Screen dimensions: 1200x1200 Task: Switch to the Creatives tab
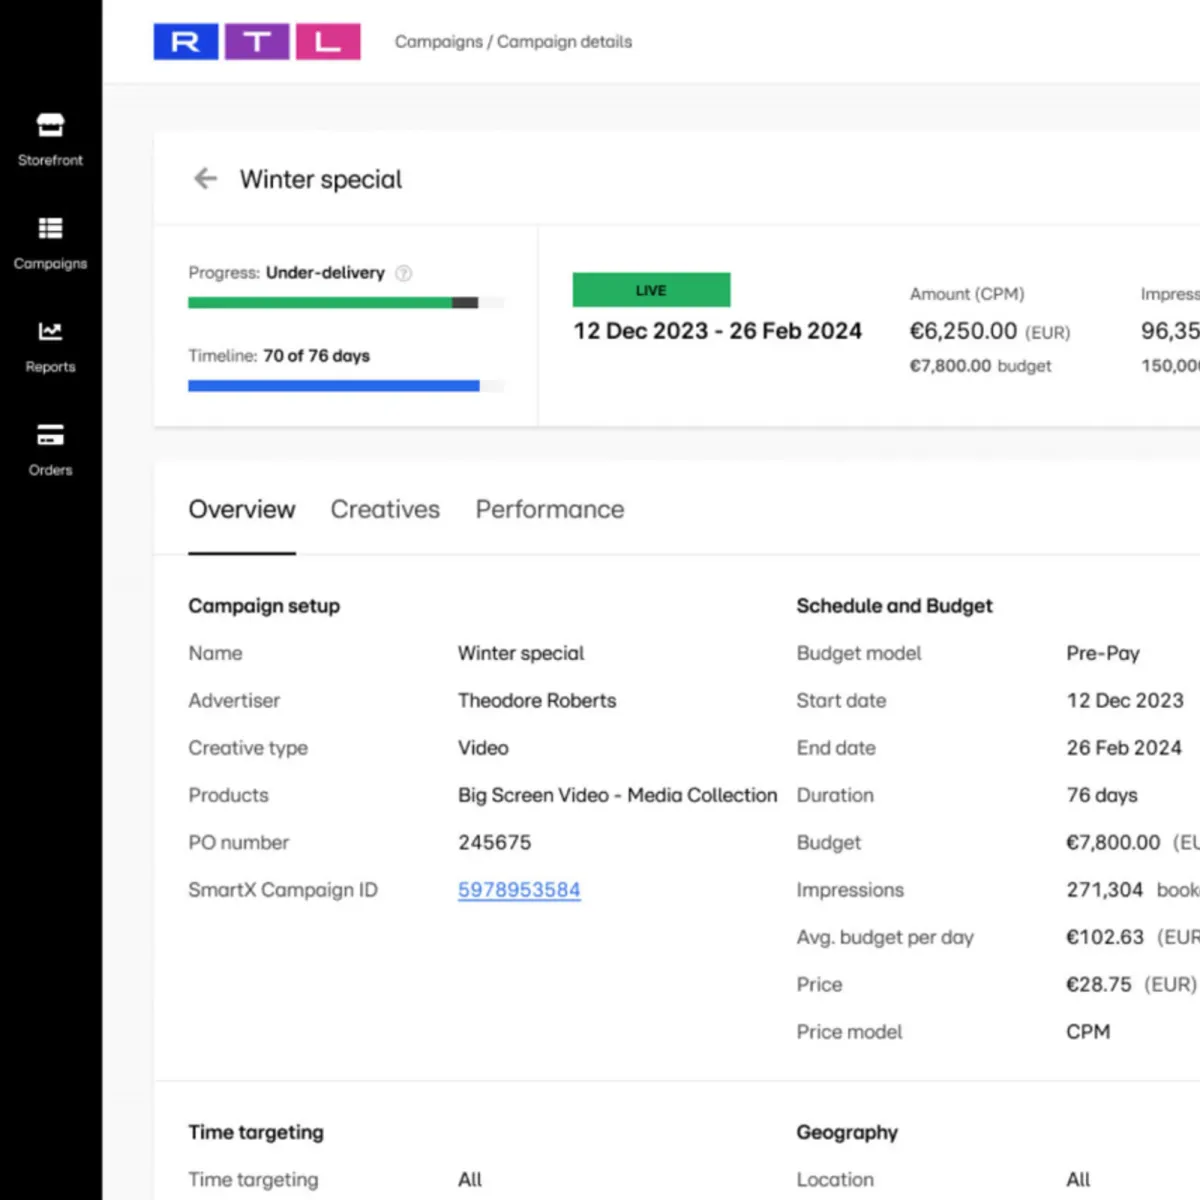(x=385, y=510)
